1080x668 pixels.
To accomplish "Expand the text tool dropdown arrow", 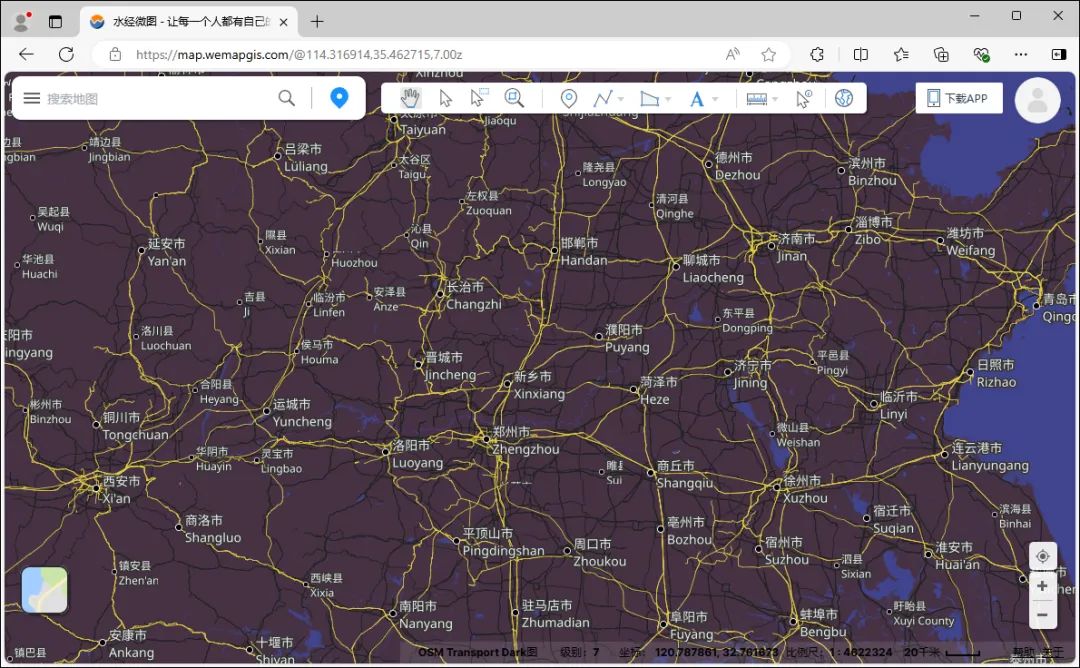I will 715,99.
